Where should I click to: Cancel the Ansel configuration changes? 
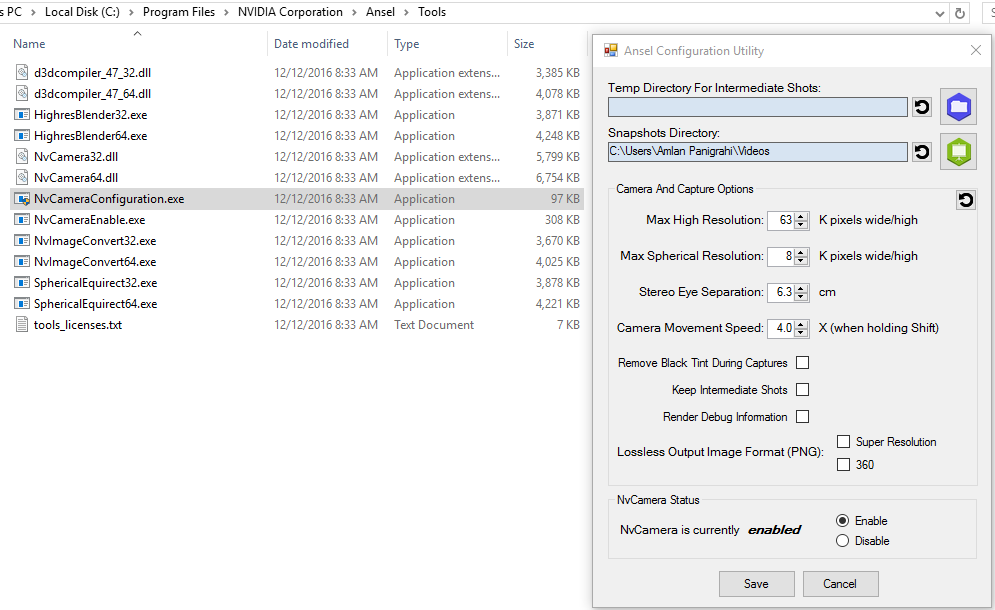click(x=840, y=584)
